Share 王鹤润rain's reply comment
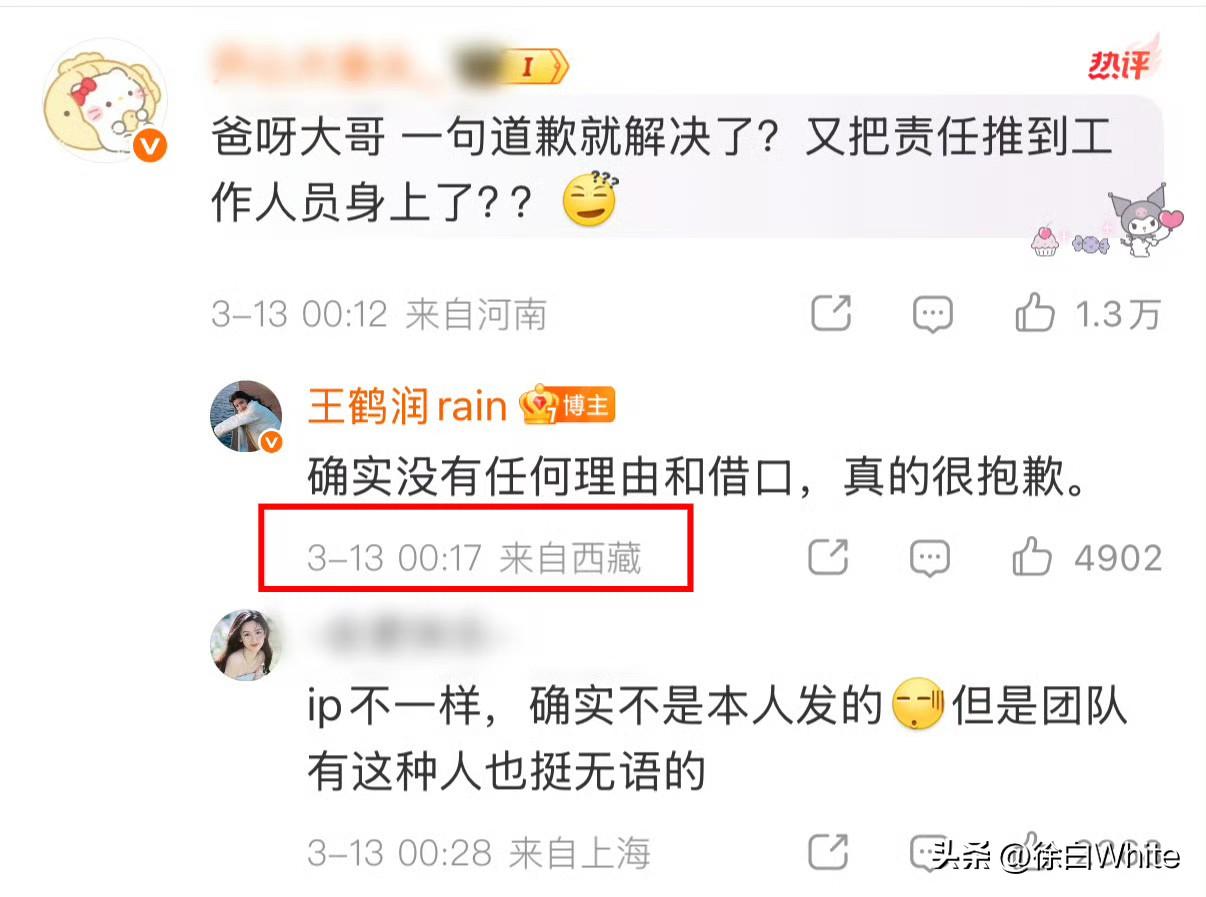The image size is (1206, 897). coord(829,557)
